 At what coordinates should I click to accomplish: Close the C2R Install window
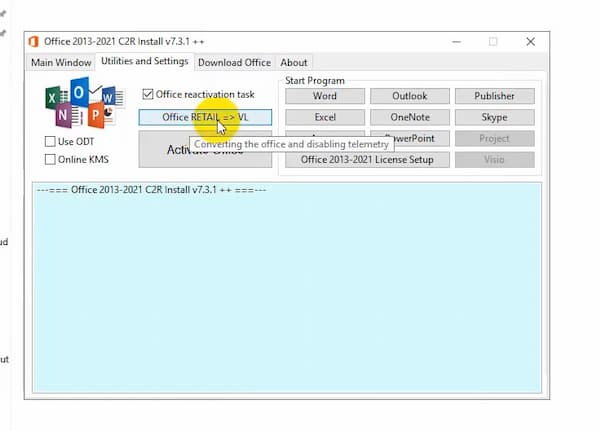click(530, 42)
